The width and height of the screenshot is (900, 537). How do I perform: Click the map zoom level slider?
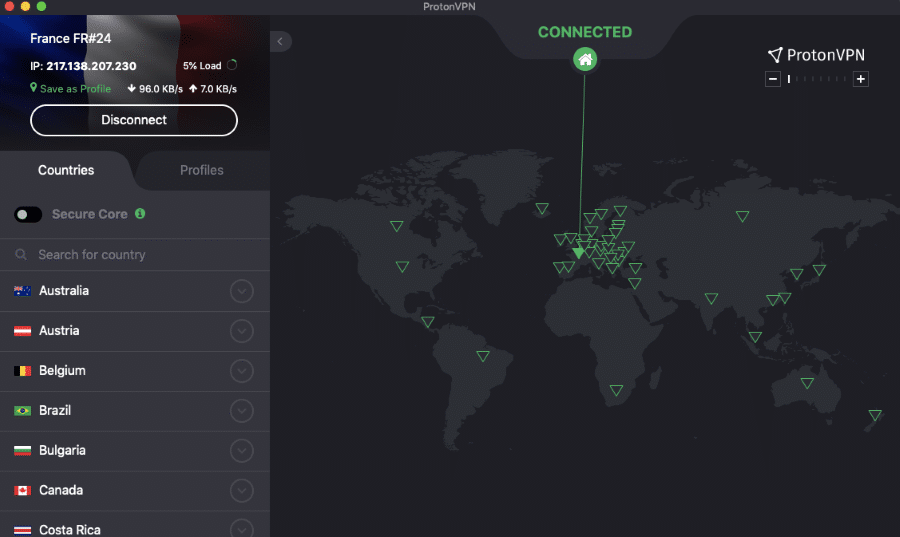pos(816,79)
